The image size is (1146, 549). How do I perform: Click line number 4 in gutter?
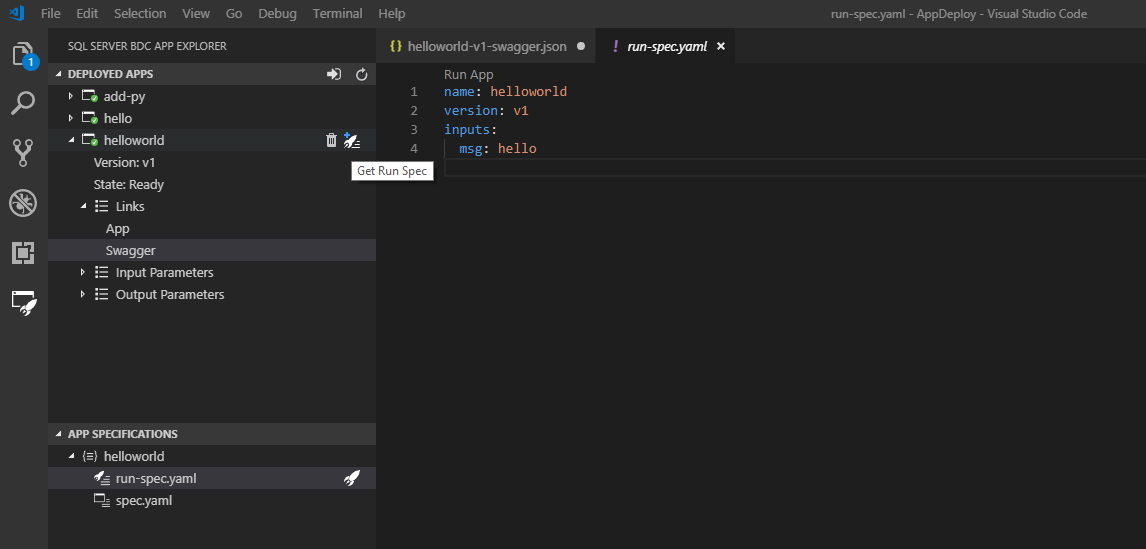click(x=414, y=148)
